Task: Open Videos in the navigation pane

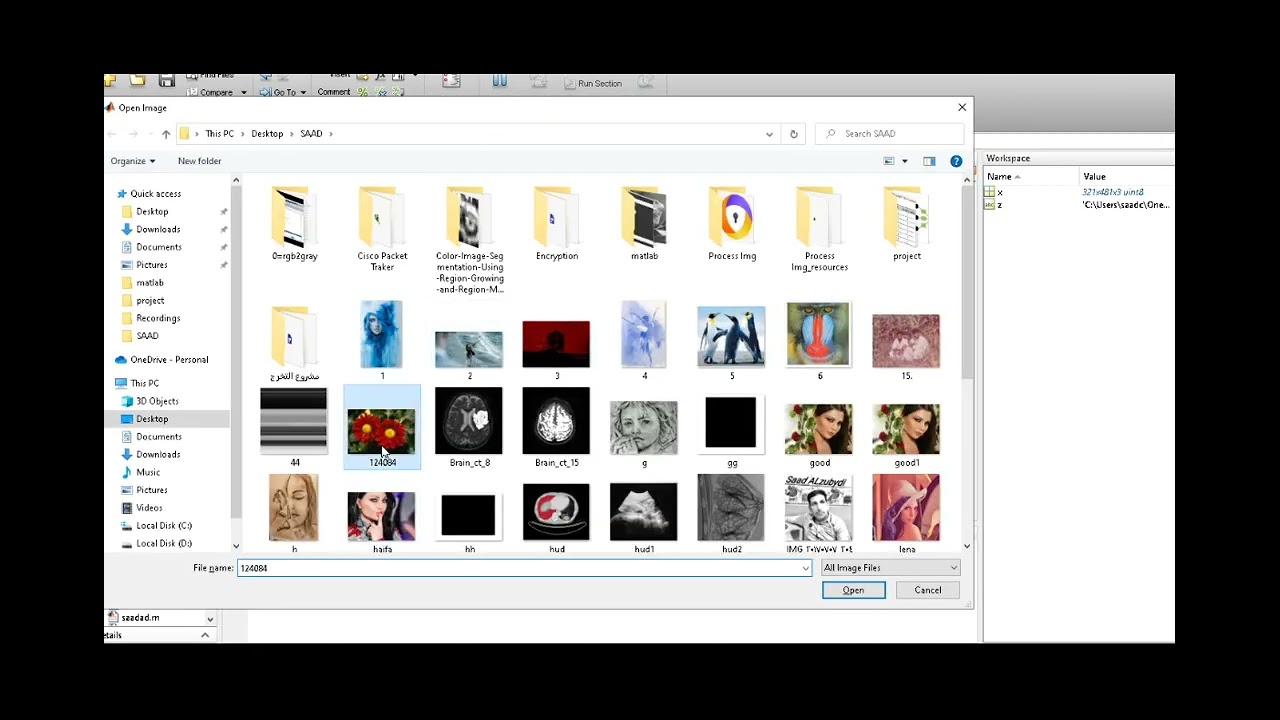Action: point(149,508)
